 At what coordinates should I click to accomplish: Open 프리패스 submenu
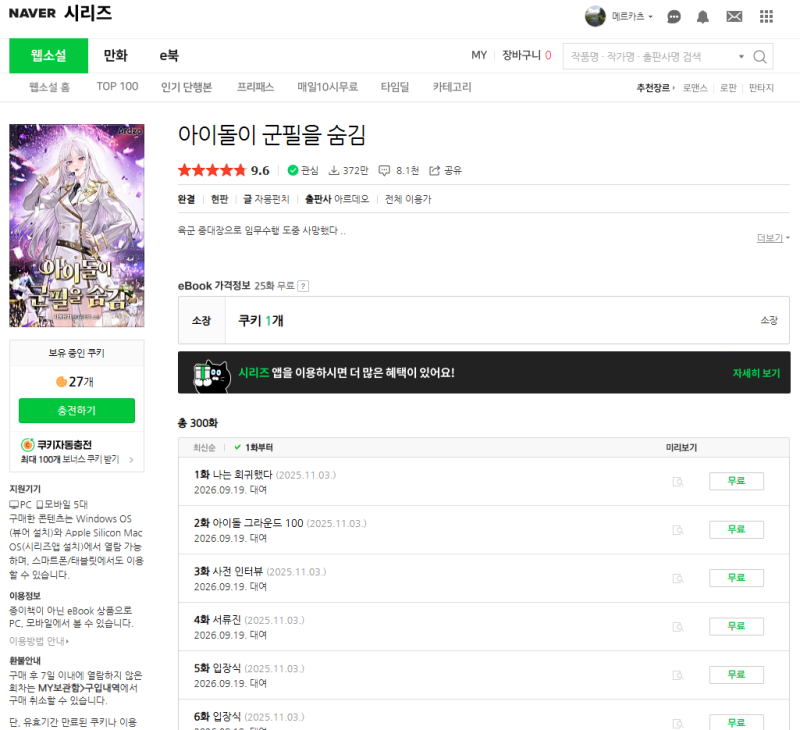[x=255, y=87]
